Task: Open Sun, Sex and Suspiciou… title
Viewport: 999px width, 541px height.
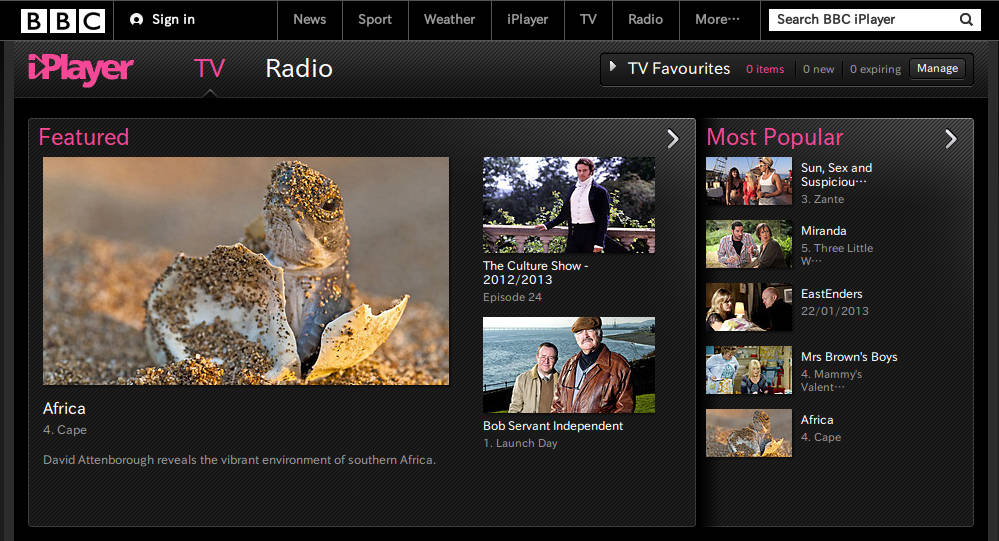Action: point(837,175)
